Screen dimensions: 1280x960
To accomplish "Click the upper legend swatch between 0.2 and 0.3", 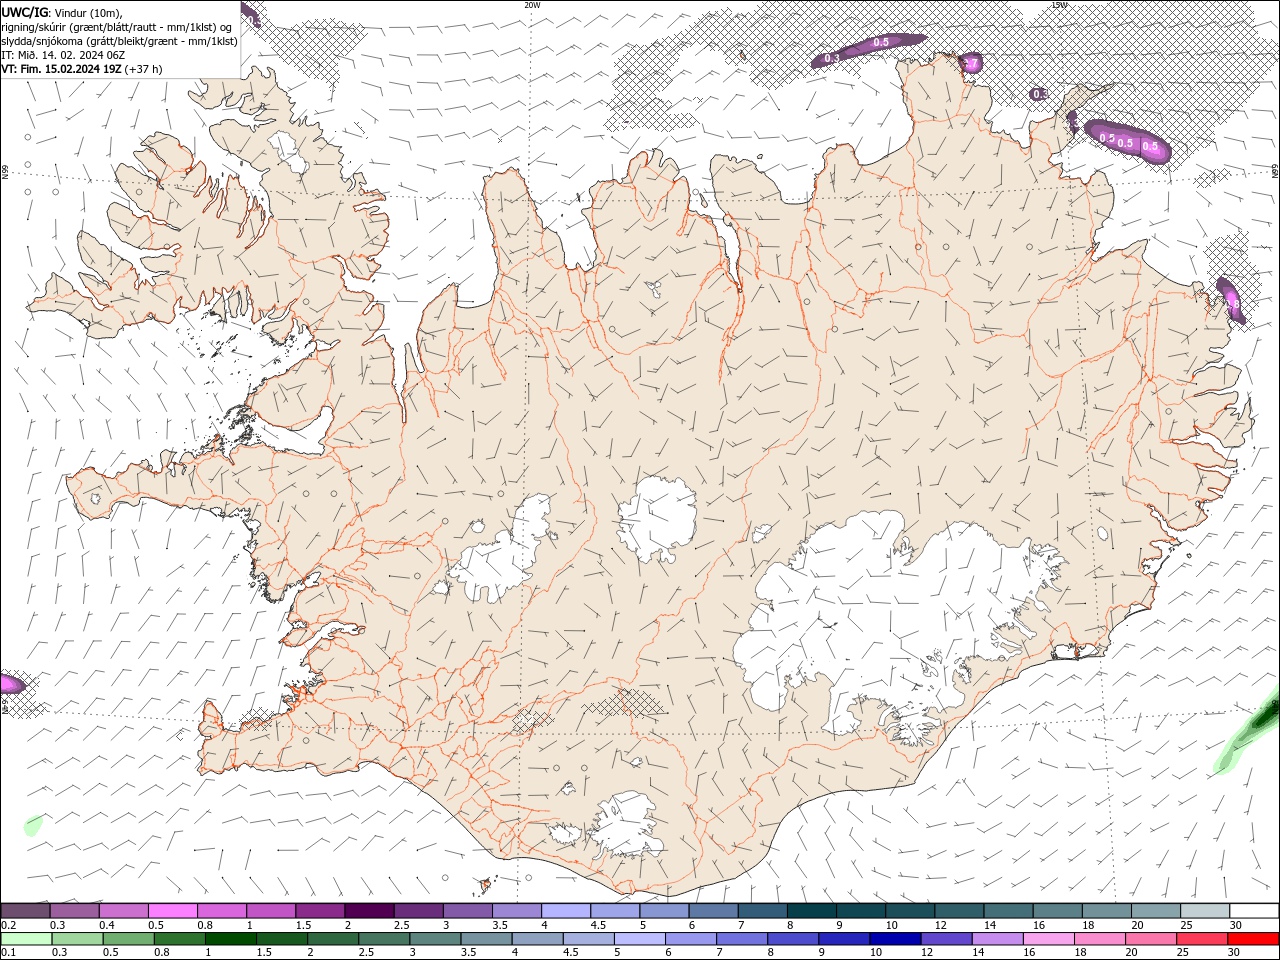I will point(25,910).
